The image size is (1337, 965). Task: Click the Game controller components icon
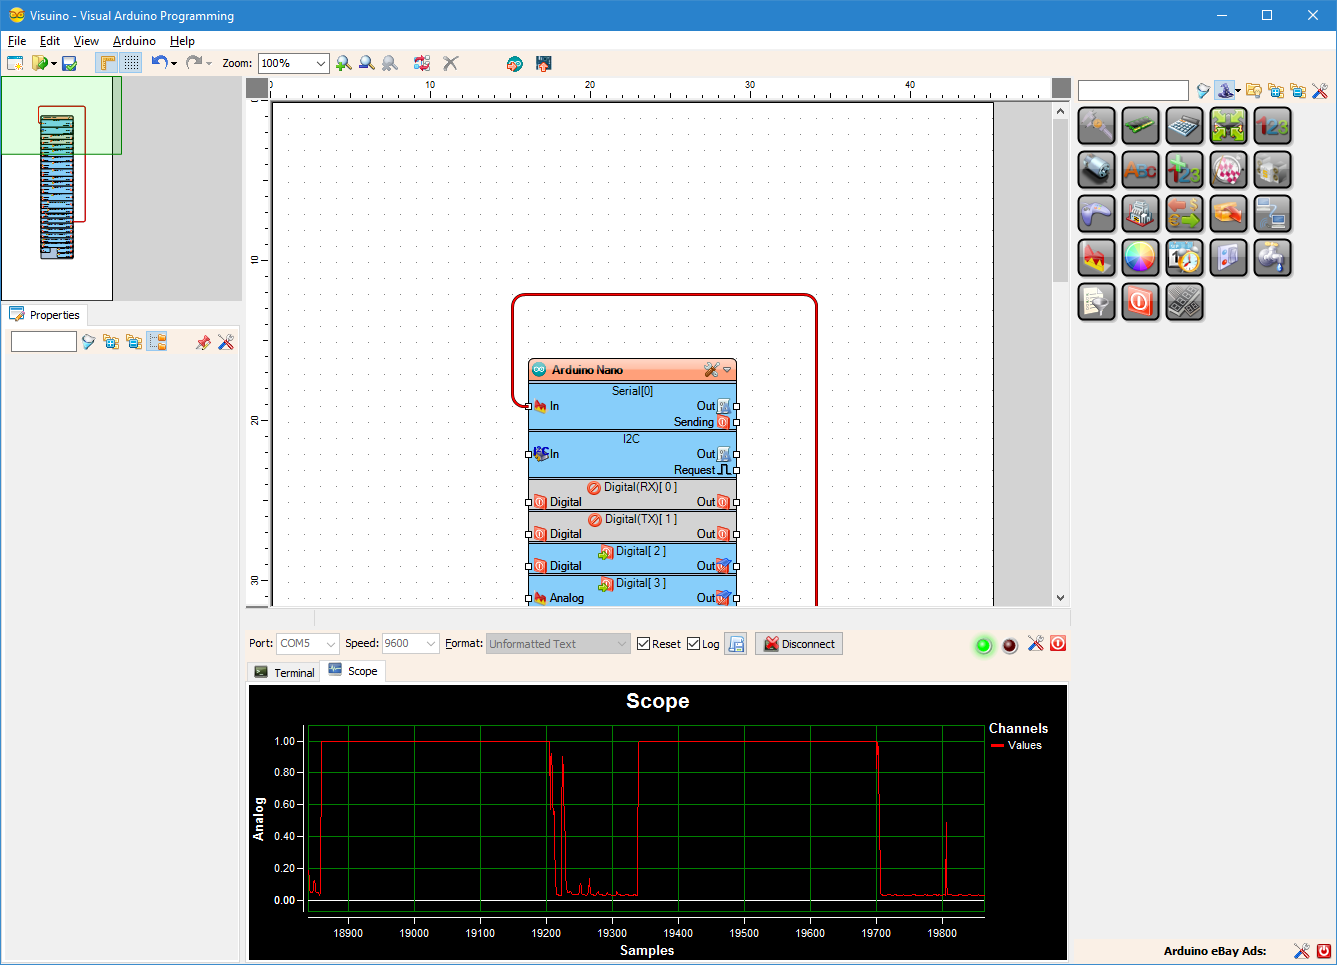point(1096,213)
